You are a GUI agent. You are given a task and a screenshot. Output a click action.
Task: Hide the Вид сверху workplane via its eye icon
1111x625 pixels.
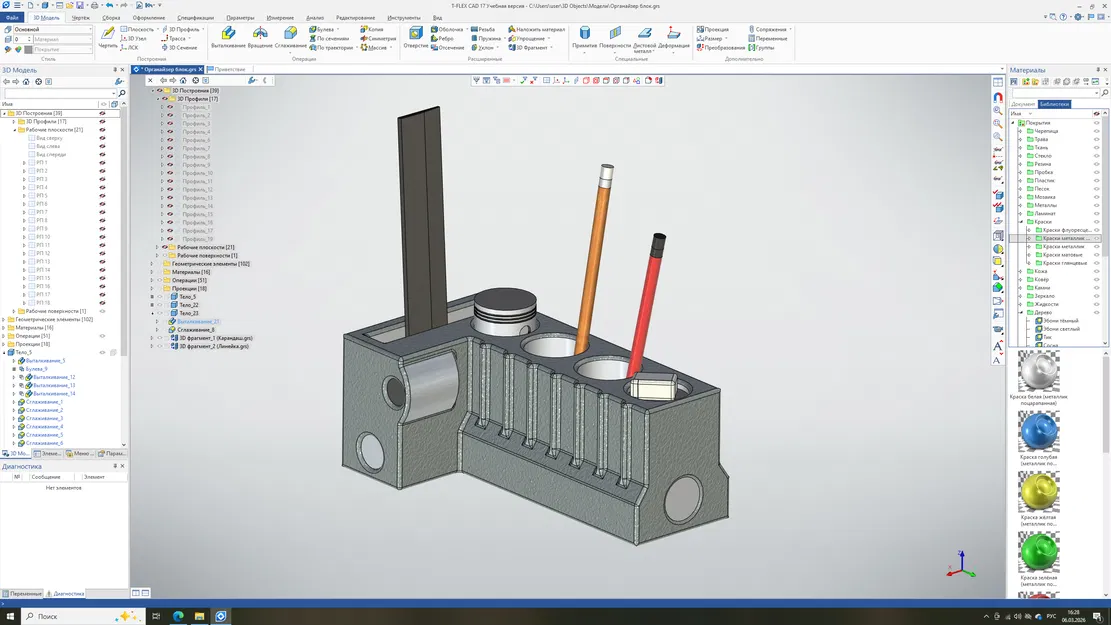(102, 138)
